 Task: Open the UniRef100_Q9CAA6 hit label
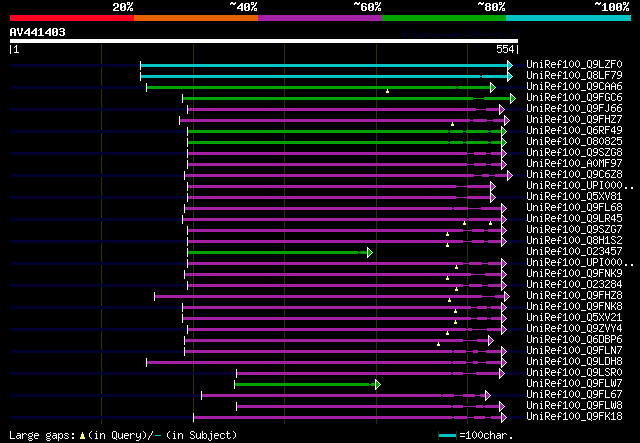pyautogui.click(x=574, y=87)
